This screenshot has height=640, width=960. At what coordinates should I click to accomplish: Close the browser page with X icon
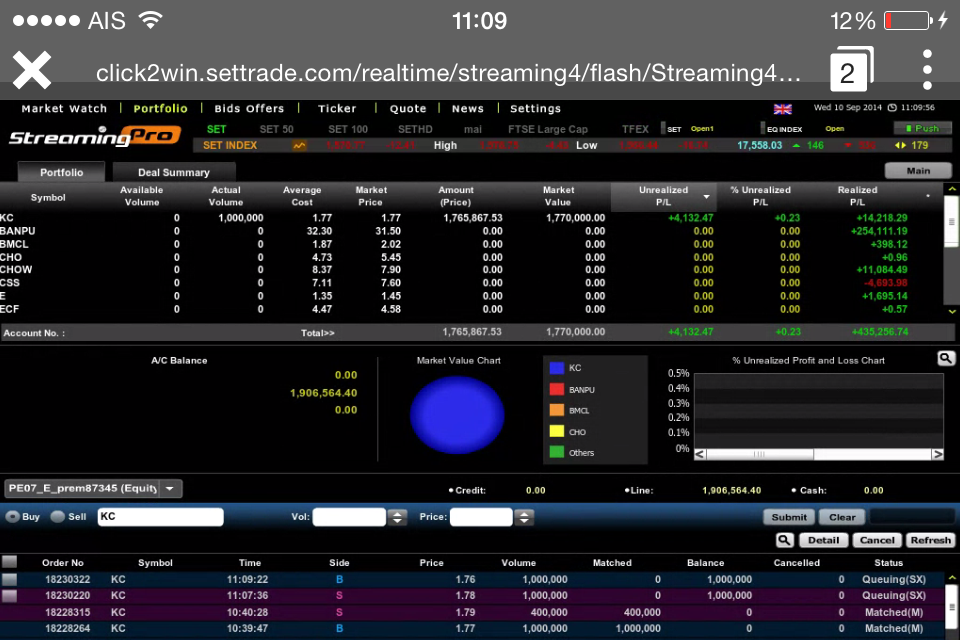[x=32, y=70]
